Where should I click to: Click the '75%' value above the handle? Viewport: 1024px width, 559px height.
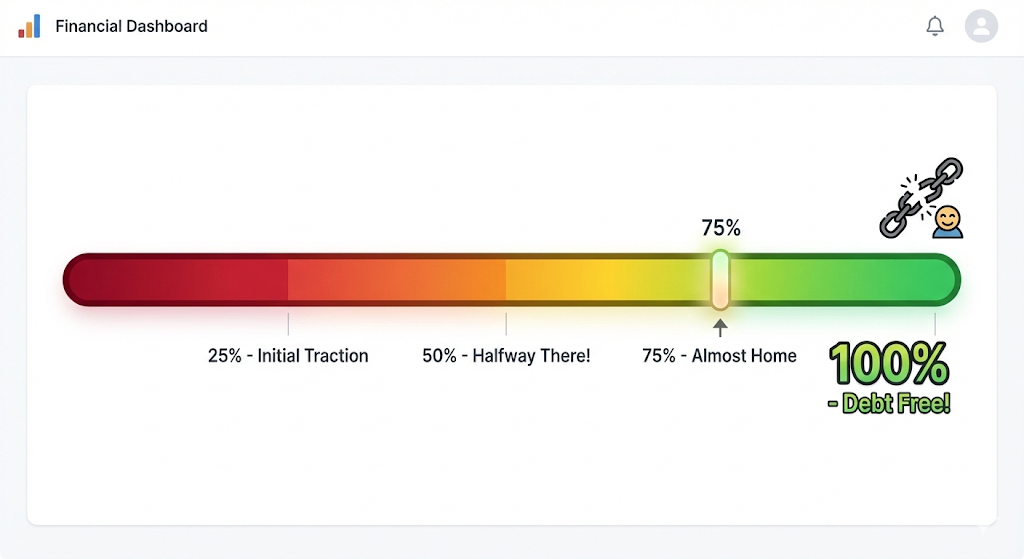721,228
